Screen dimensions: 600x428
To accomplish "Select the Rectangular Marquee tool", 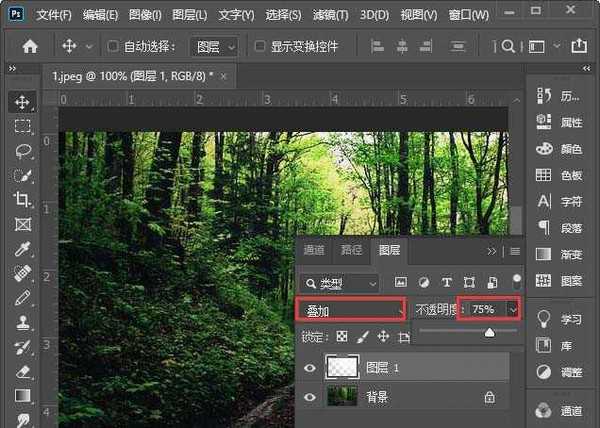I will (22, 126).
